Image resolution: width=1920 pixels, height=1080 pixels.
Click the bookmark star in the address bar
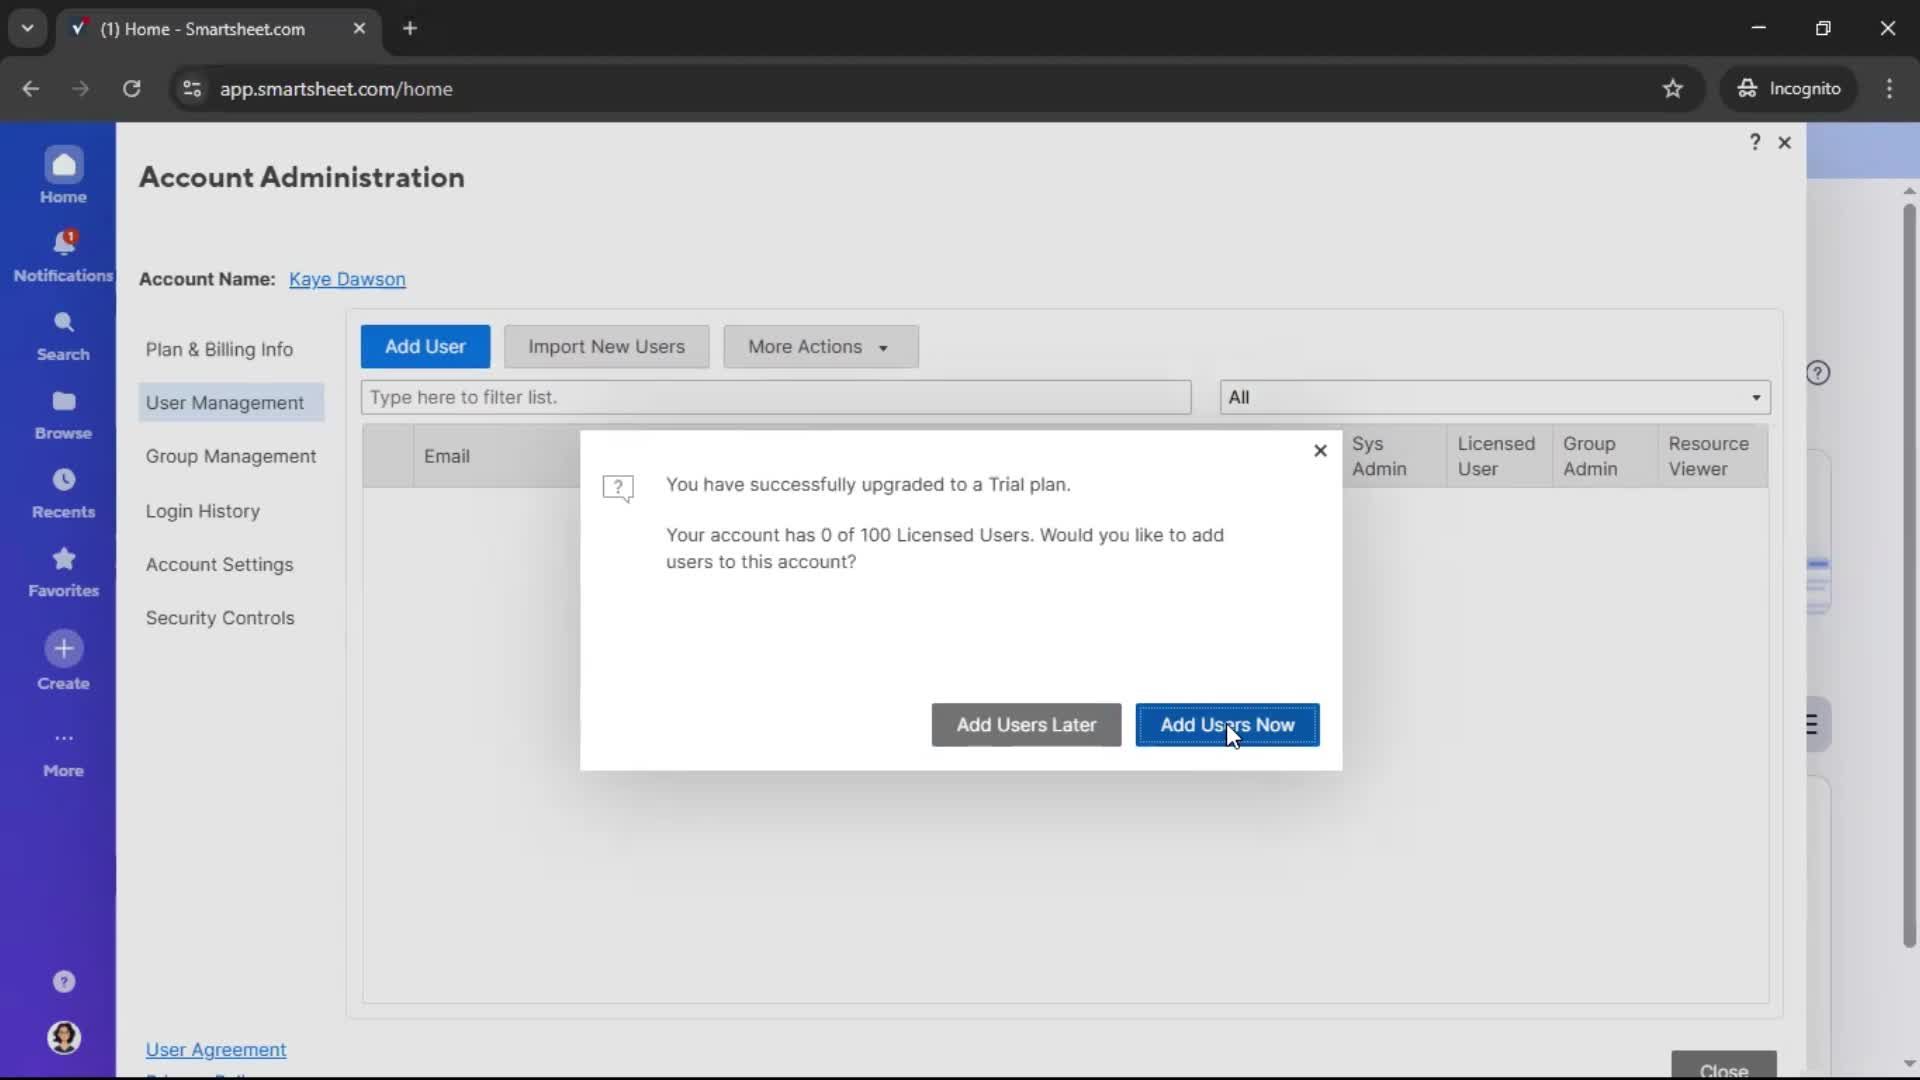(x=1673, y=88)
